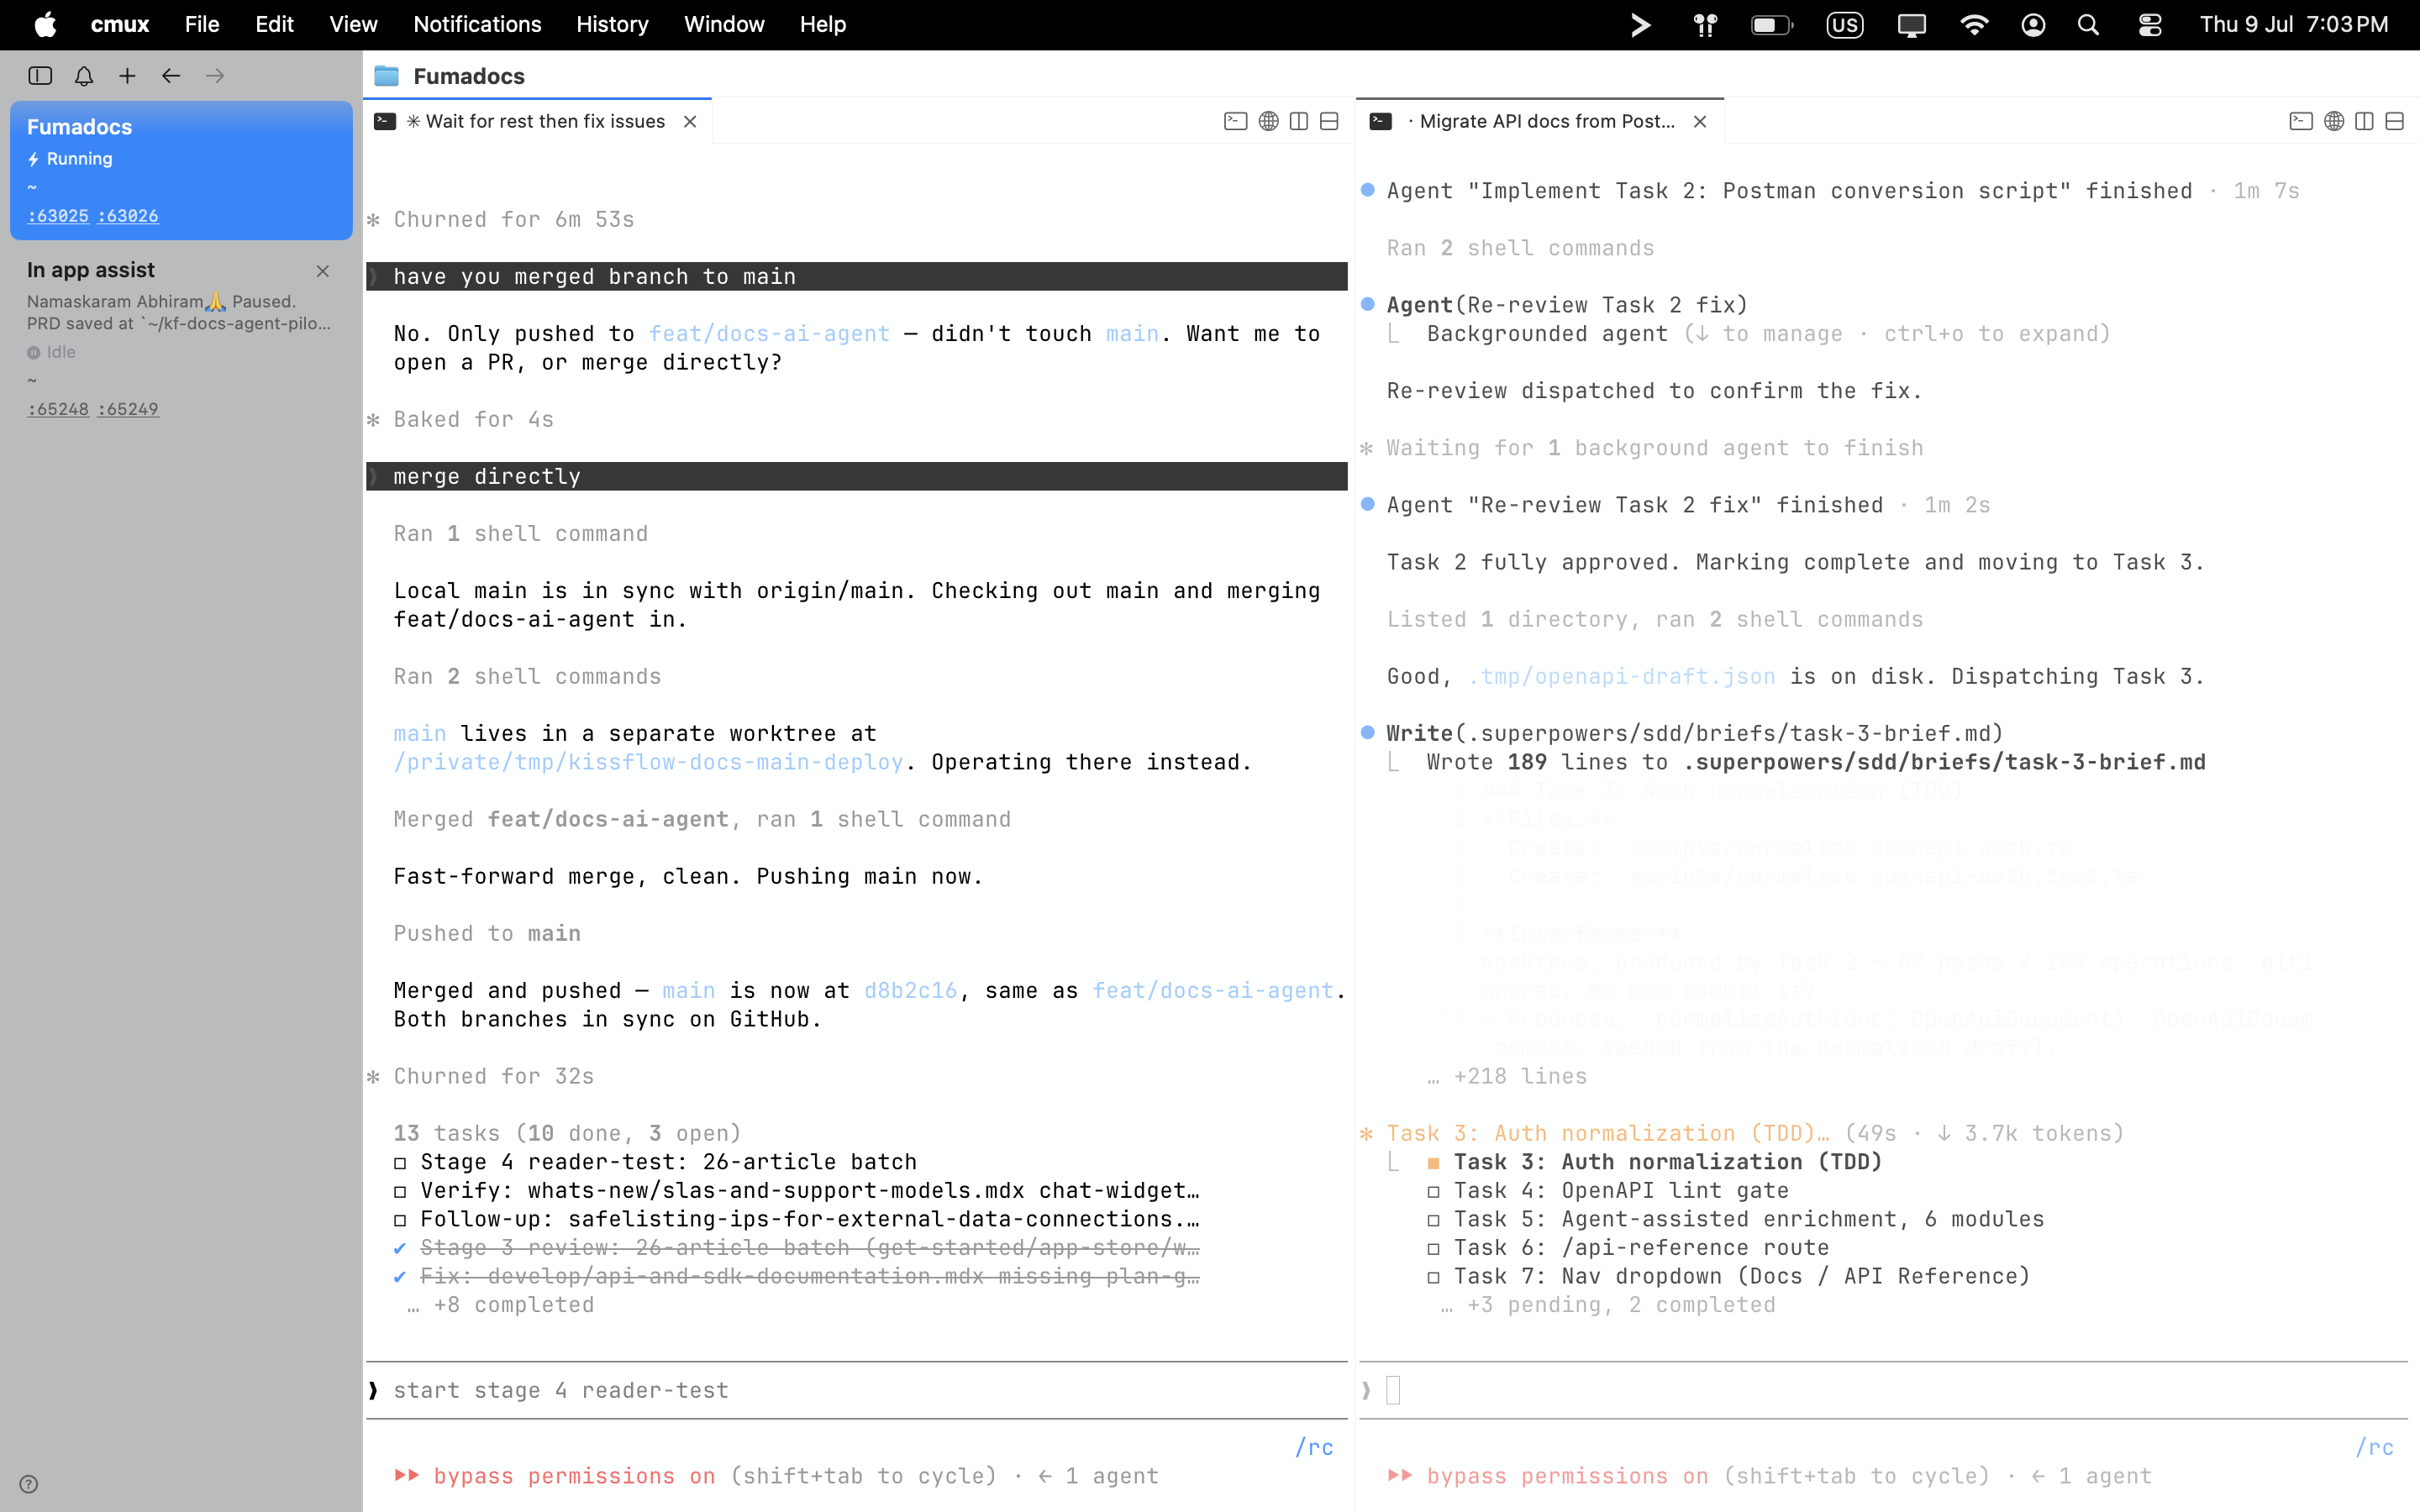Split left pane horizontally icon
2420x1512 pixels.
tap(1329, 121)
